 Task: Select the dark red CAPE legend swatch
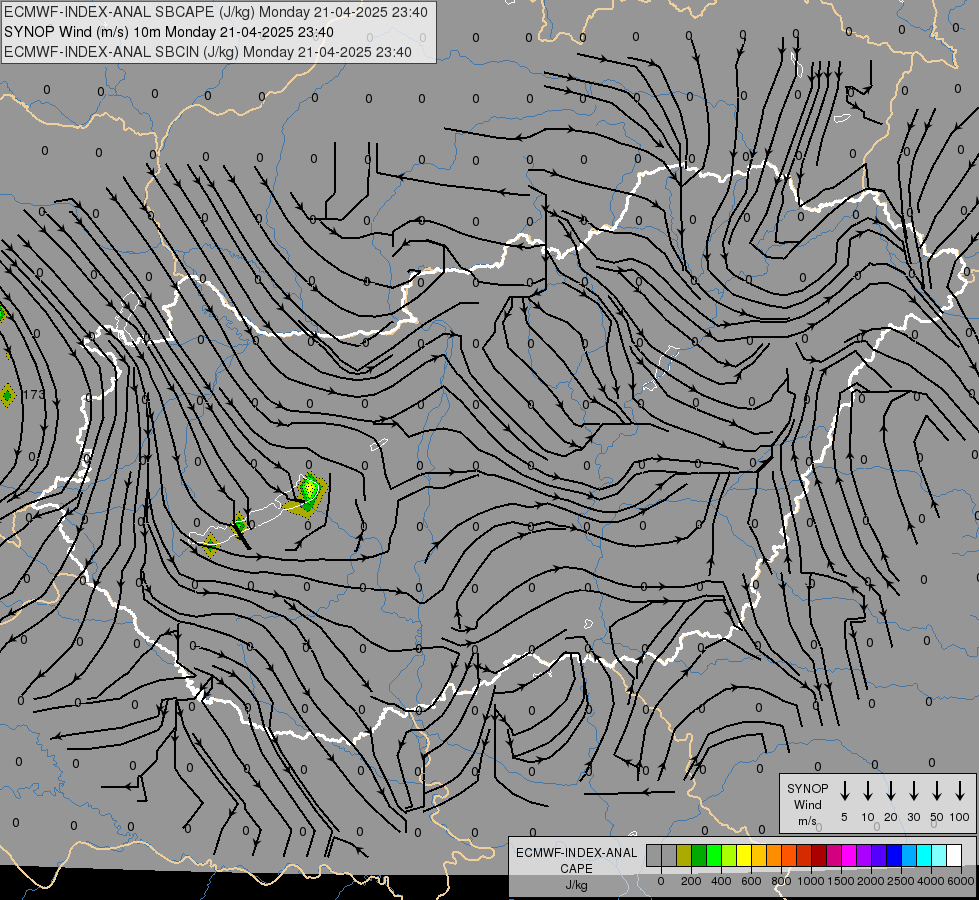tap(820, 855)
